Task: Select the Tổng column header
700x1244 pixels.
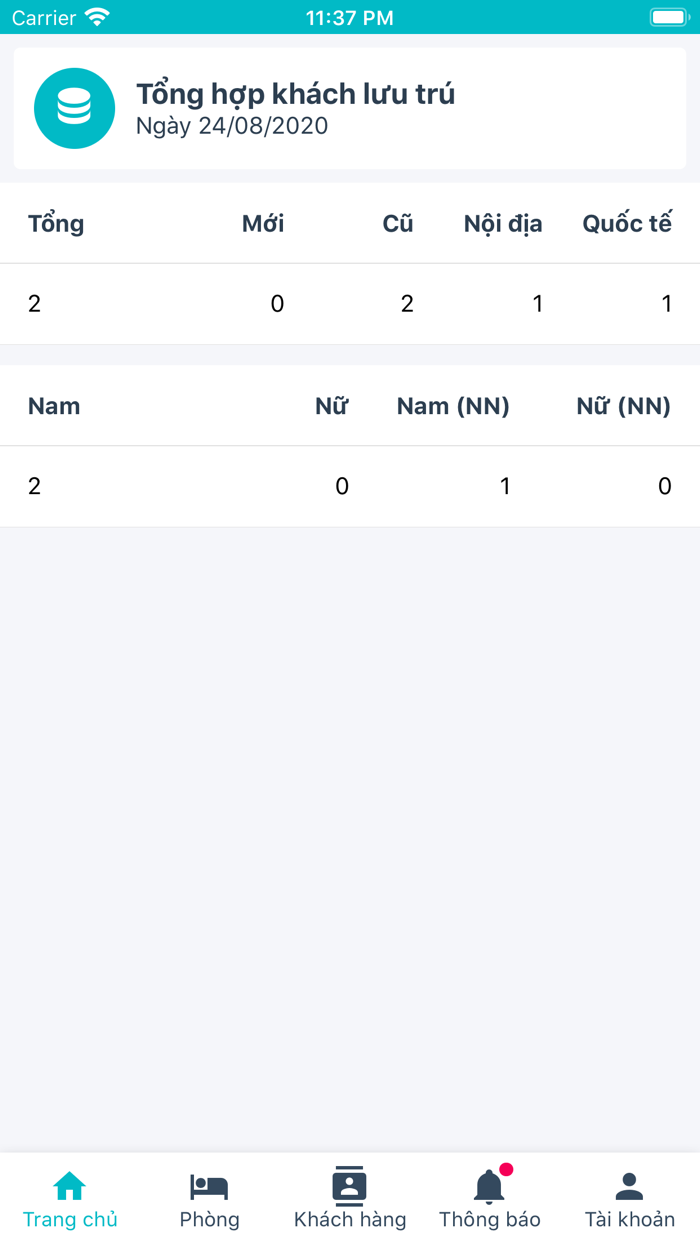Action: [56, 223]
